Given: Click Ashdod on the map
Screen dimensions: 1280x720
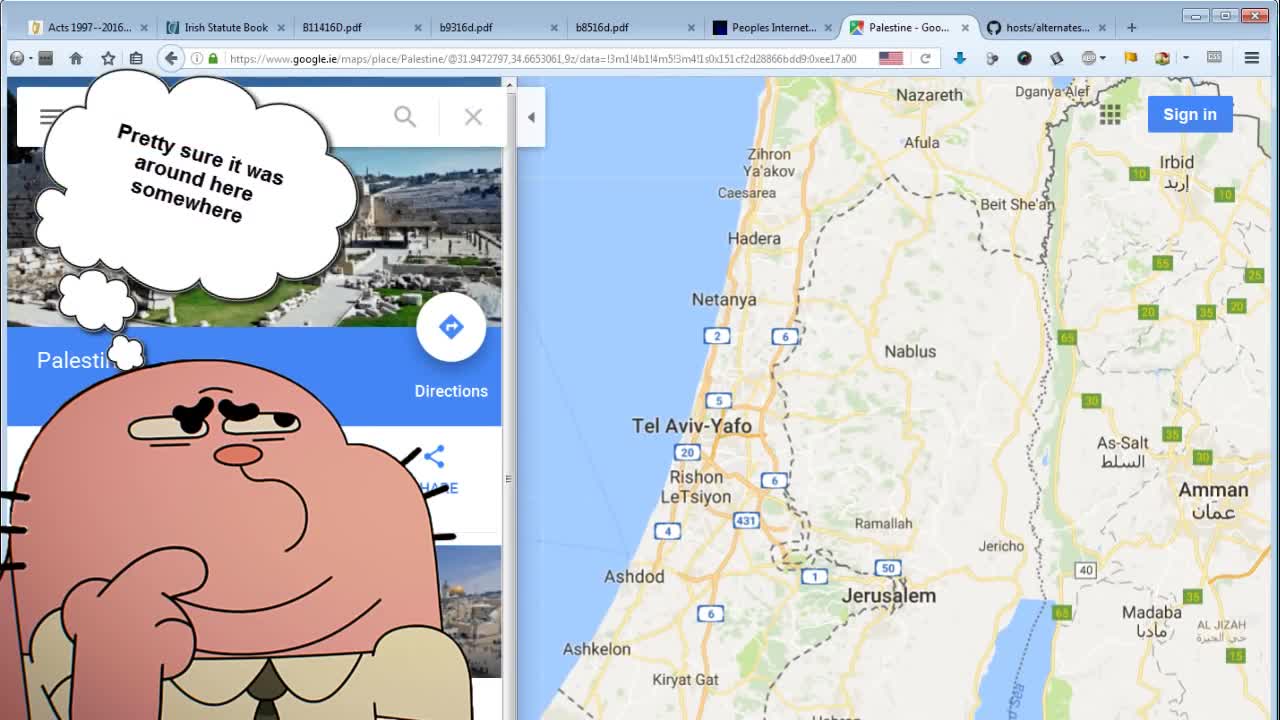Looking at the screenshot, I should click(634, 576).
